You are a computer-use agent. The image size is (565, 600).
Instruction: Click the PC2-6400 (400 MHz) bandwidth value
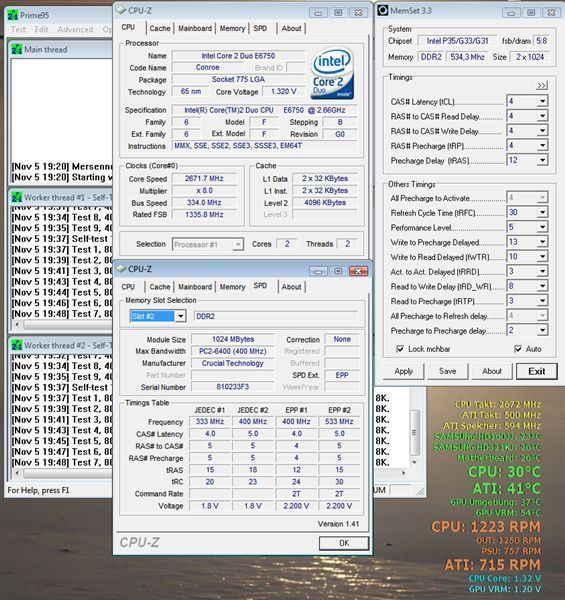[233, 351]
